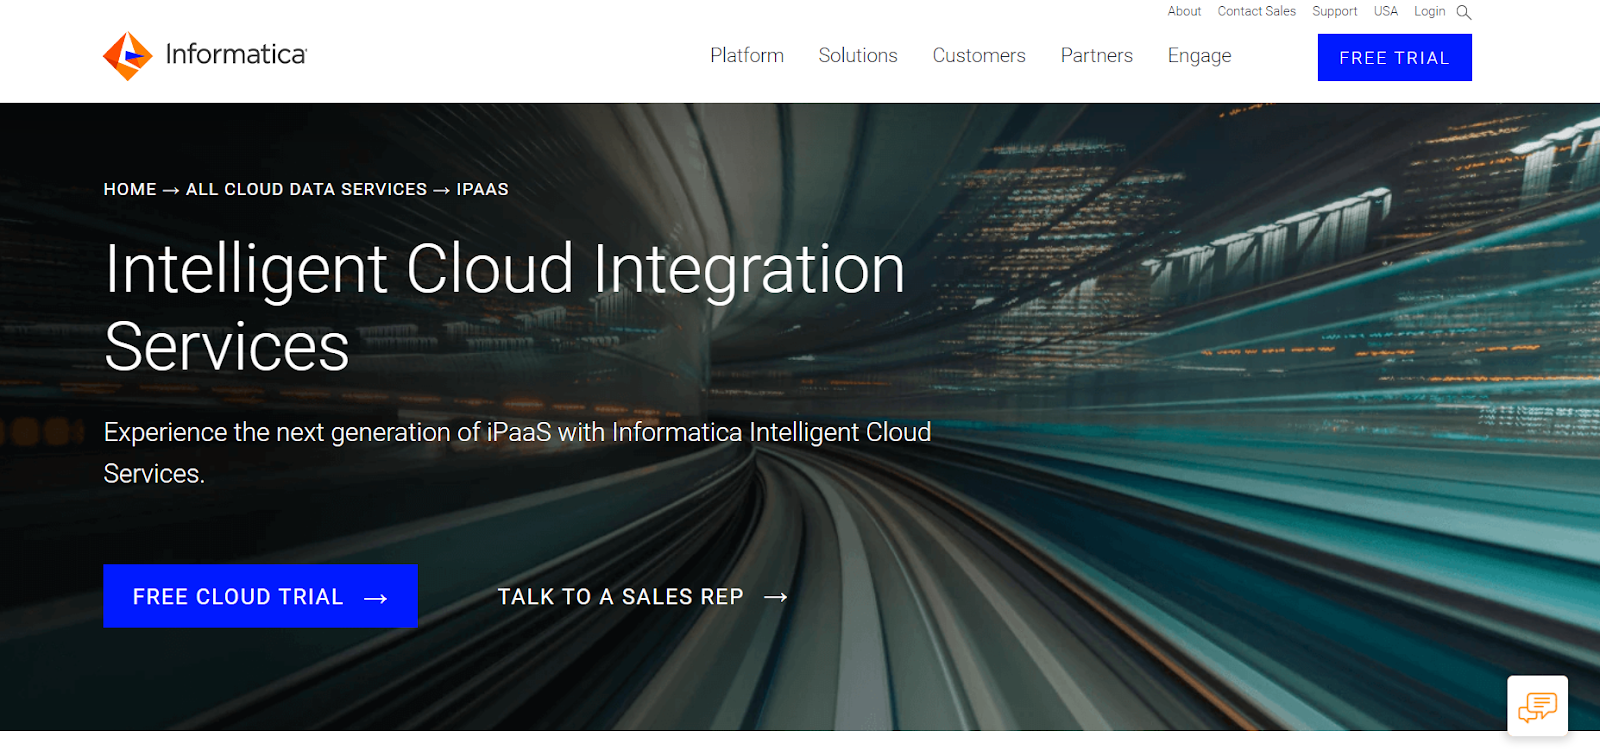Screen dimensions: 1600x750
Task: Open the Support link
Action: [x=1335, y=11]
